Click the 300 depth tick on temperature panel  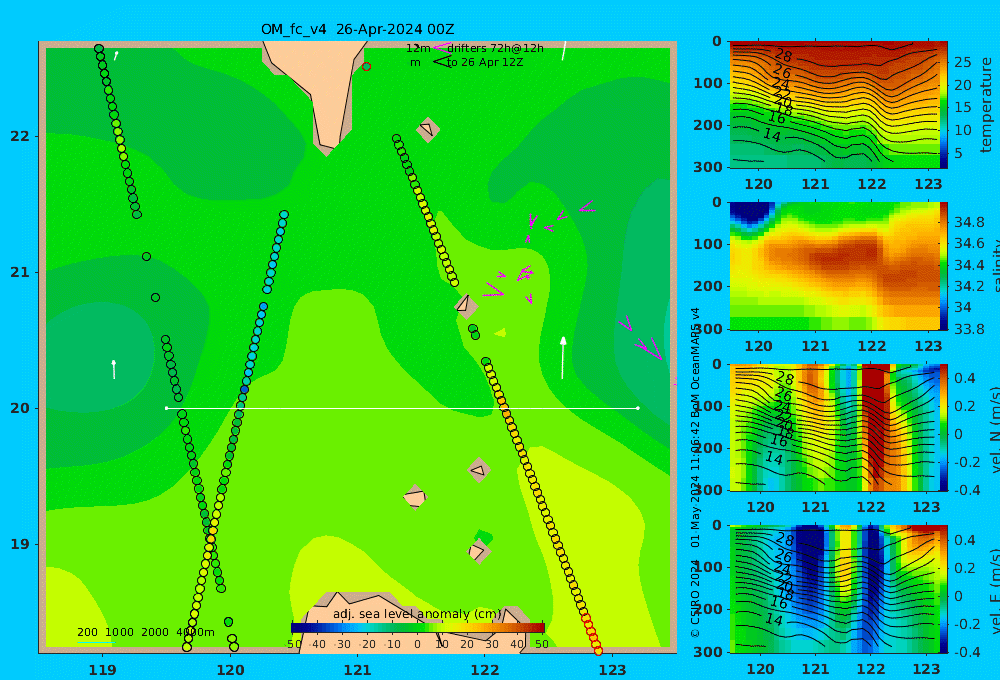pyautogui.click(x=708, y=166)
